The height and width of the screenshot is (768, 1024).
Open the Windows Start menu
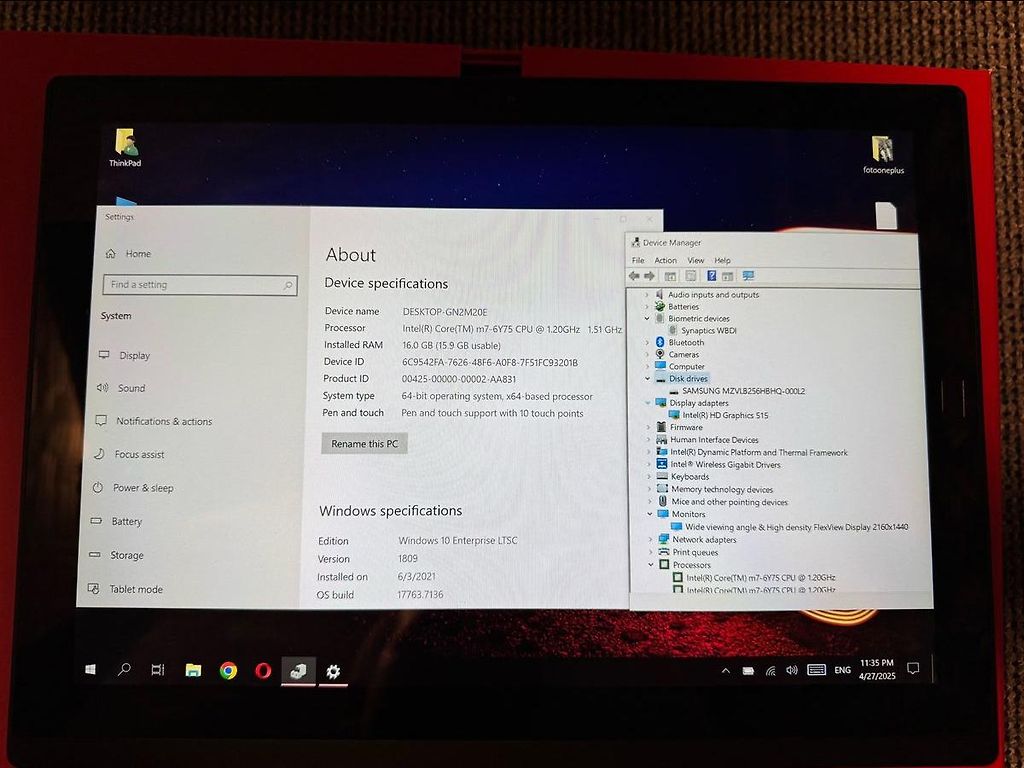tap(91, 669)
